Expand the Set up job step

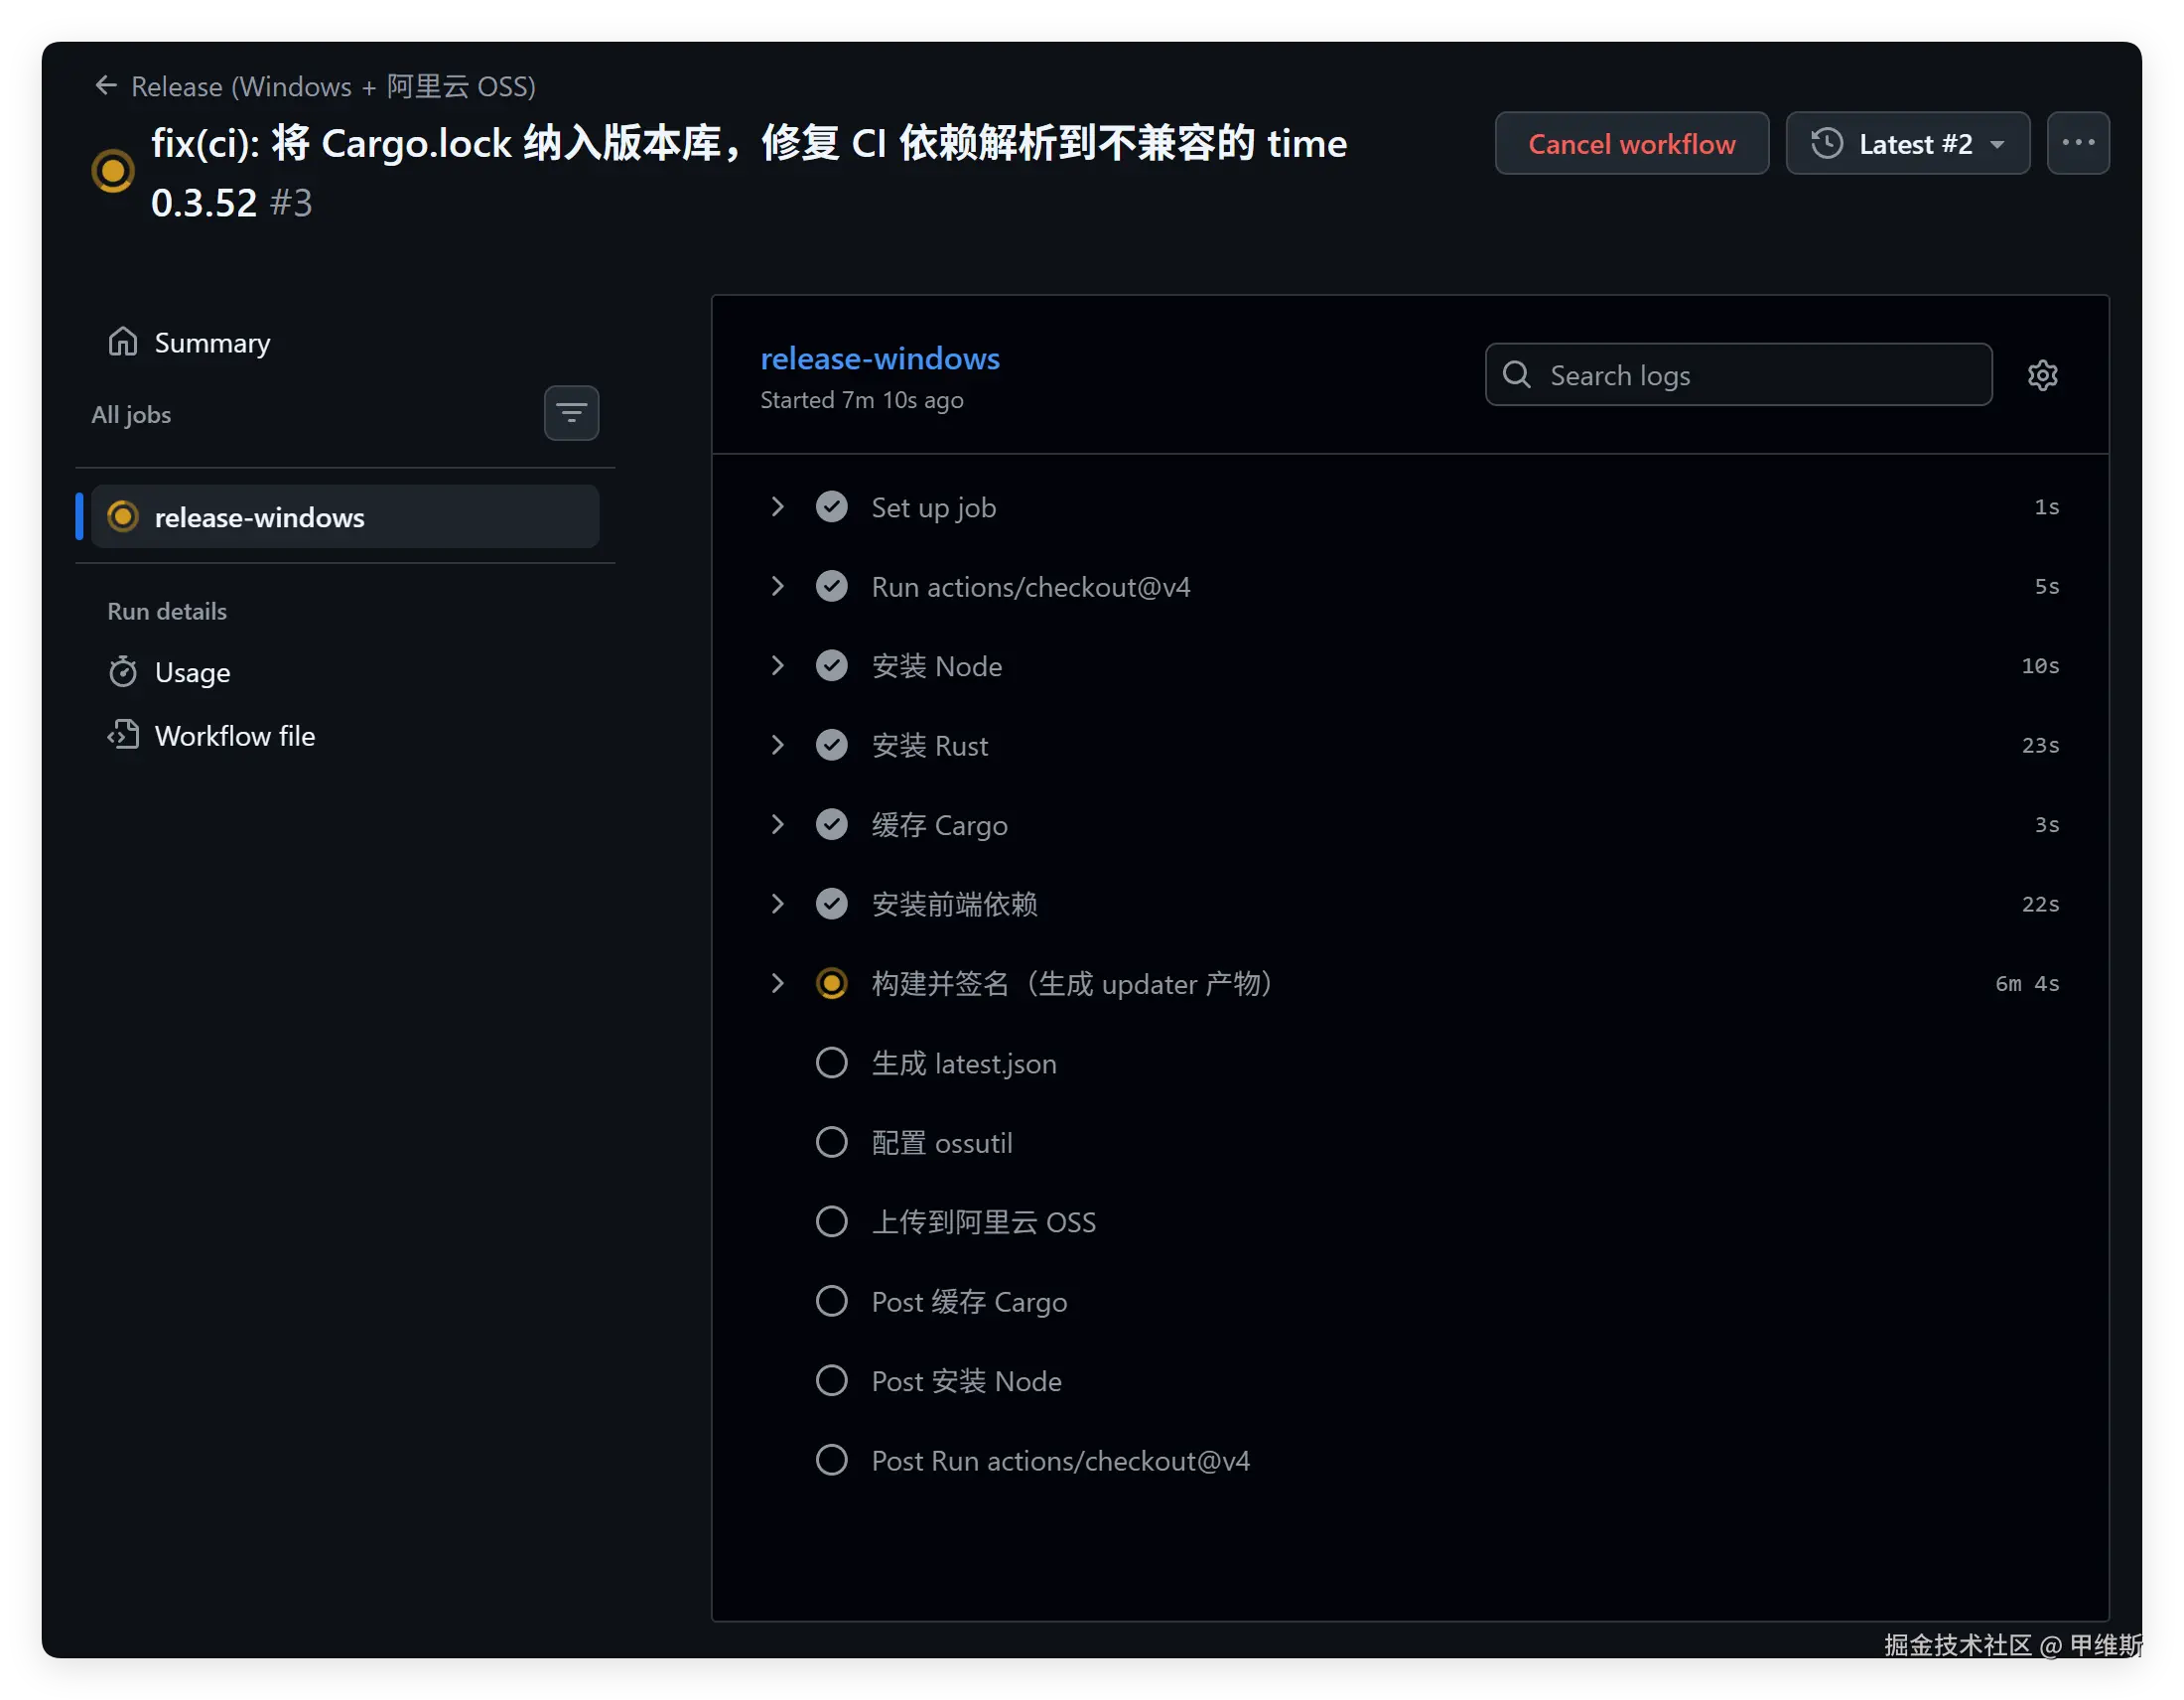point(777,507)
